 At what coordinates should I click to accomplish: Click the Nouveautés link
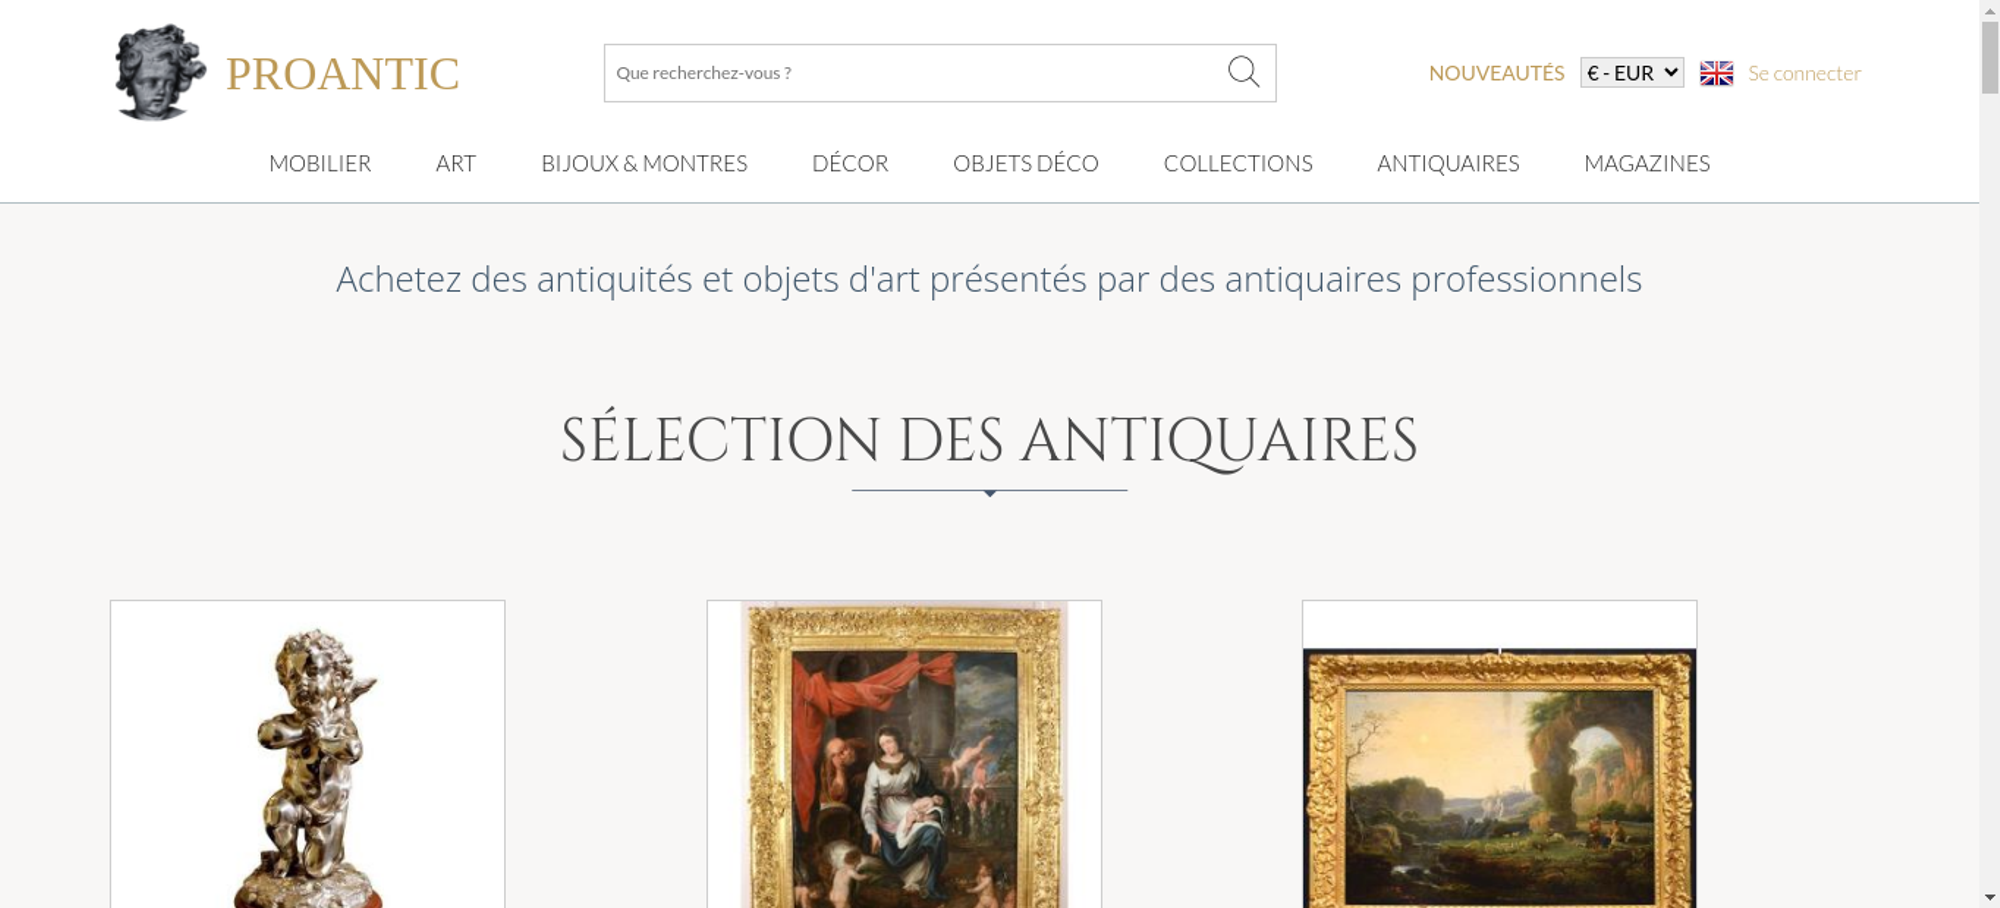(x=1496, y=73)
